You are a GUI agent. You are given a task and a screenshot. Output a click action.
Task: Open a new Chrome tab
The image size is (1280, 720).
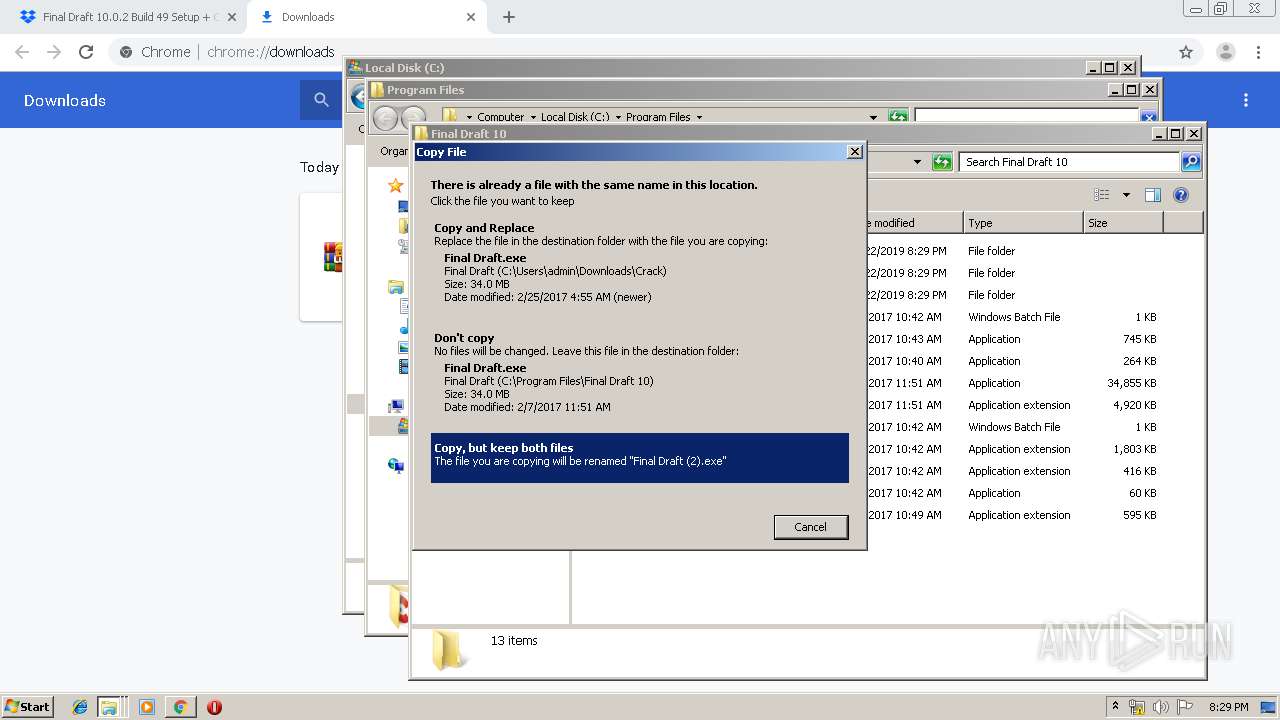tap(508, 17)
